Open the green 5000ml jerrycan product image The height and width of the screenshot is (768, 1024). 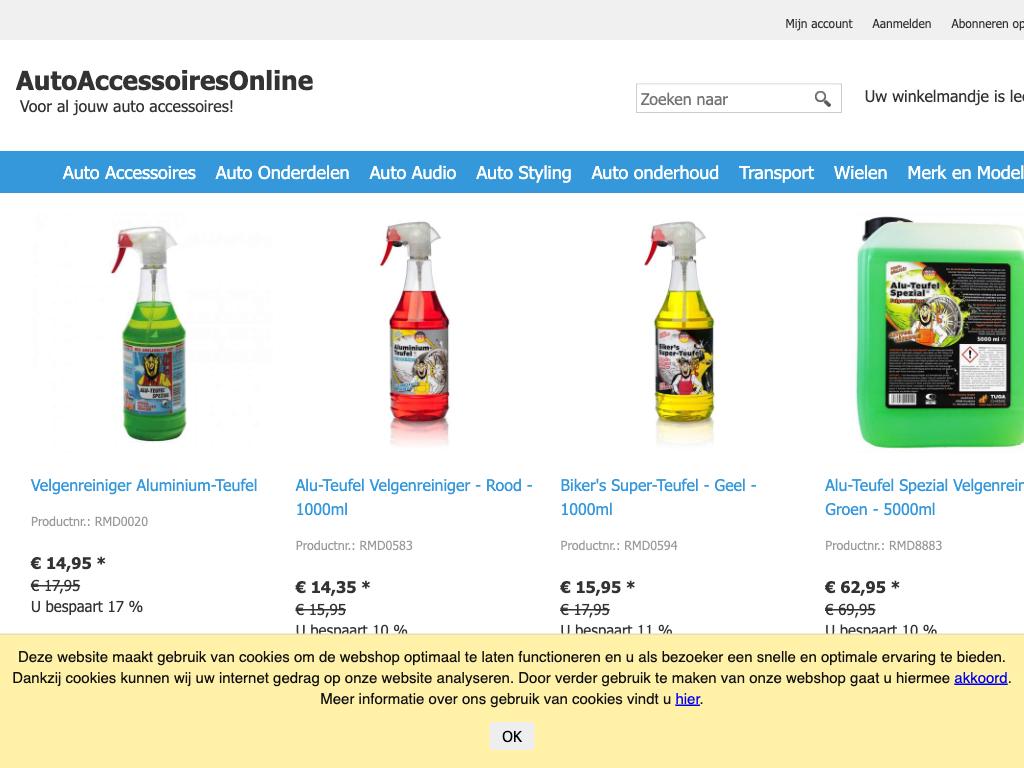(x=940, y=333)
